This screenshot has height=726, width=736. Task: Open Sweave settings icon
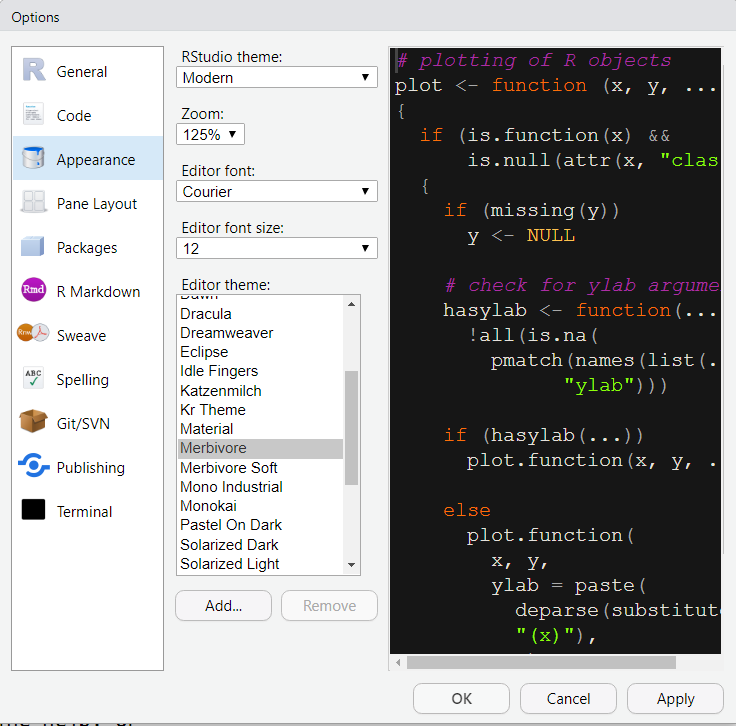click(34, 335)
